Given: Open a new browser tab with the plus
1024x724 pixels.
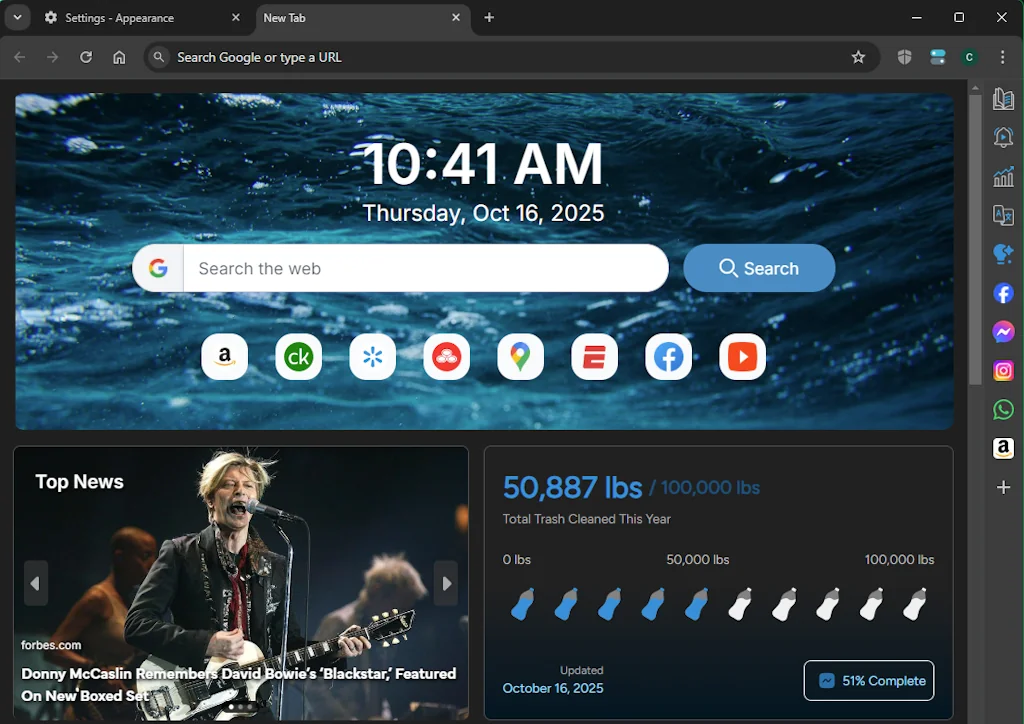Looking at the screenshot, I should coord(489,17).
